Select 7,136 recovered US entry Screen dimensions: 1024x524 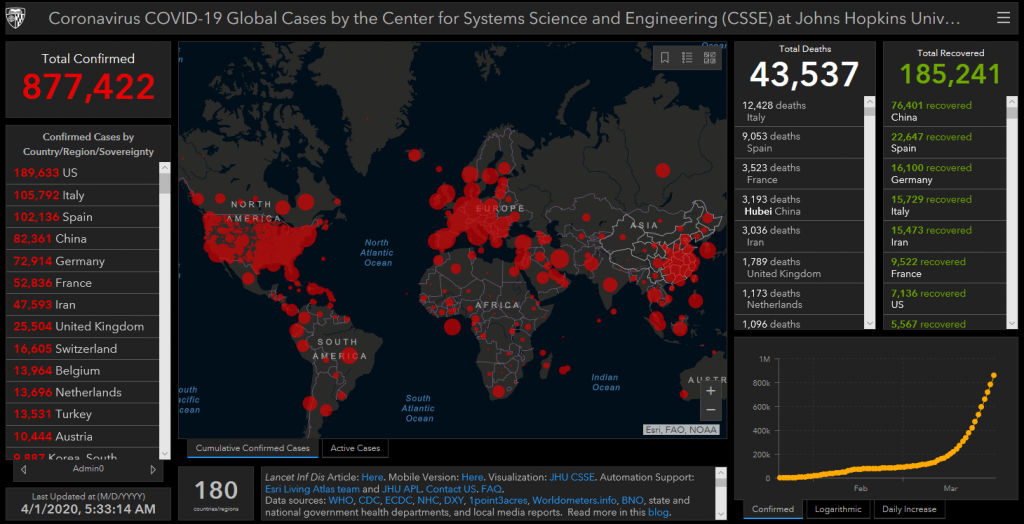click(x=945, y=299)
